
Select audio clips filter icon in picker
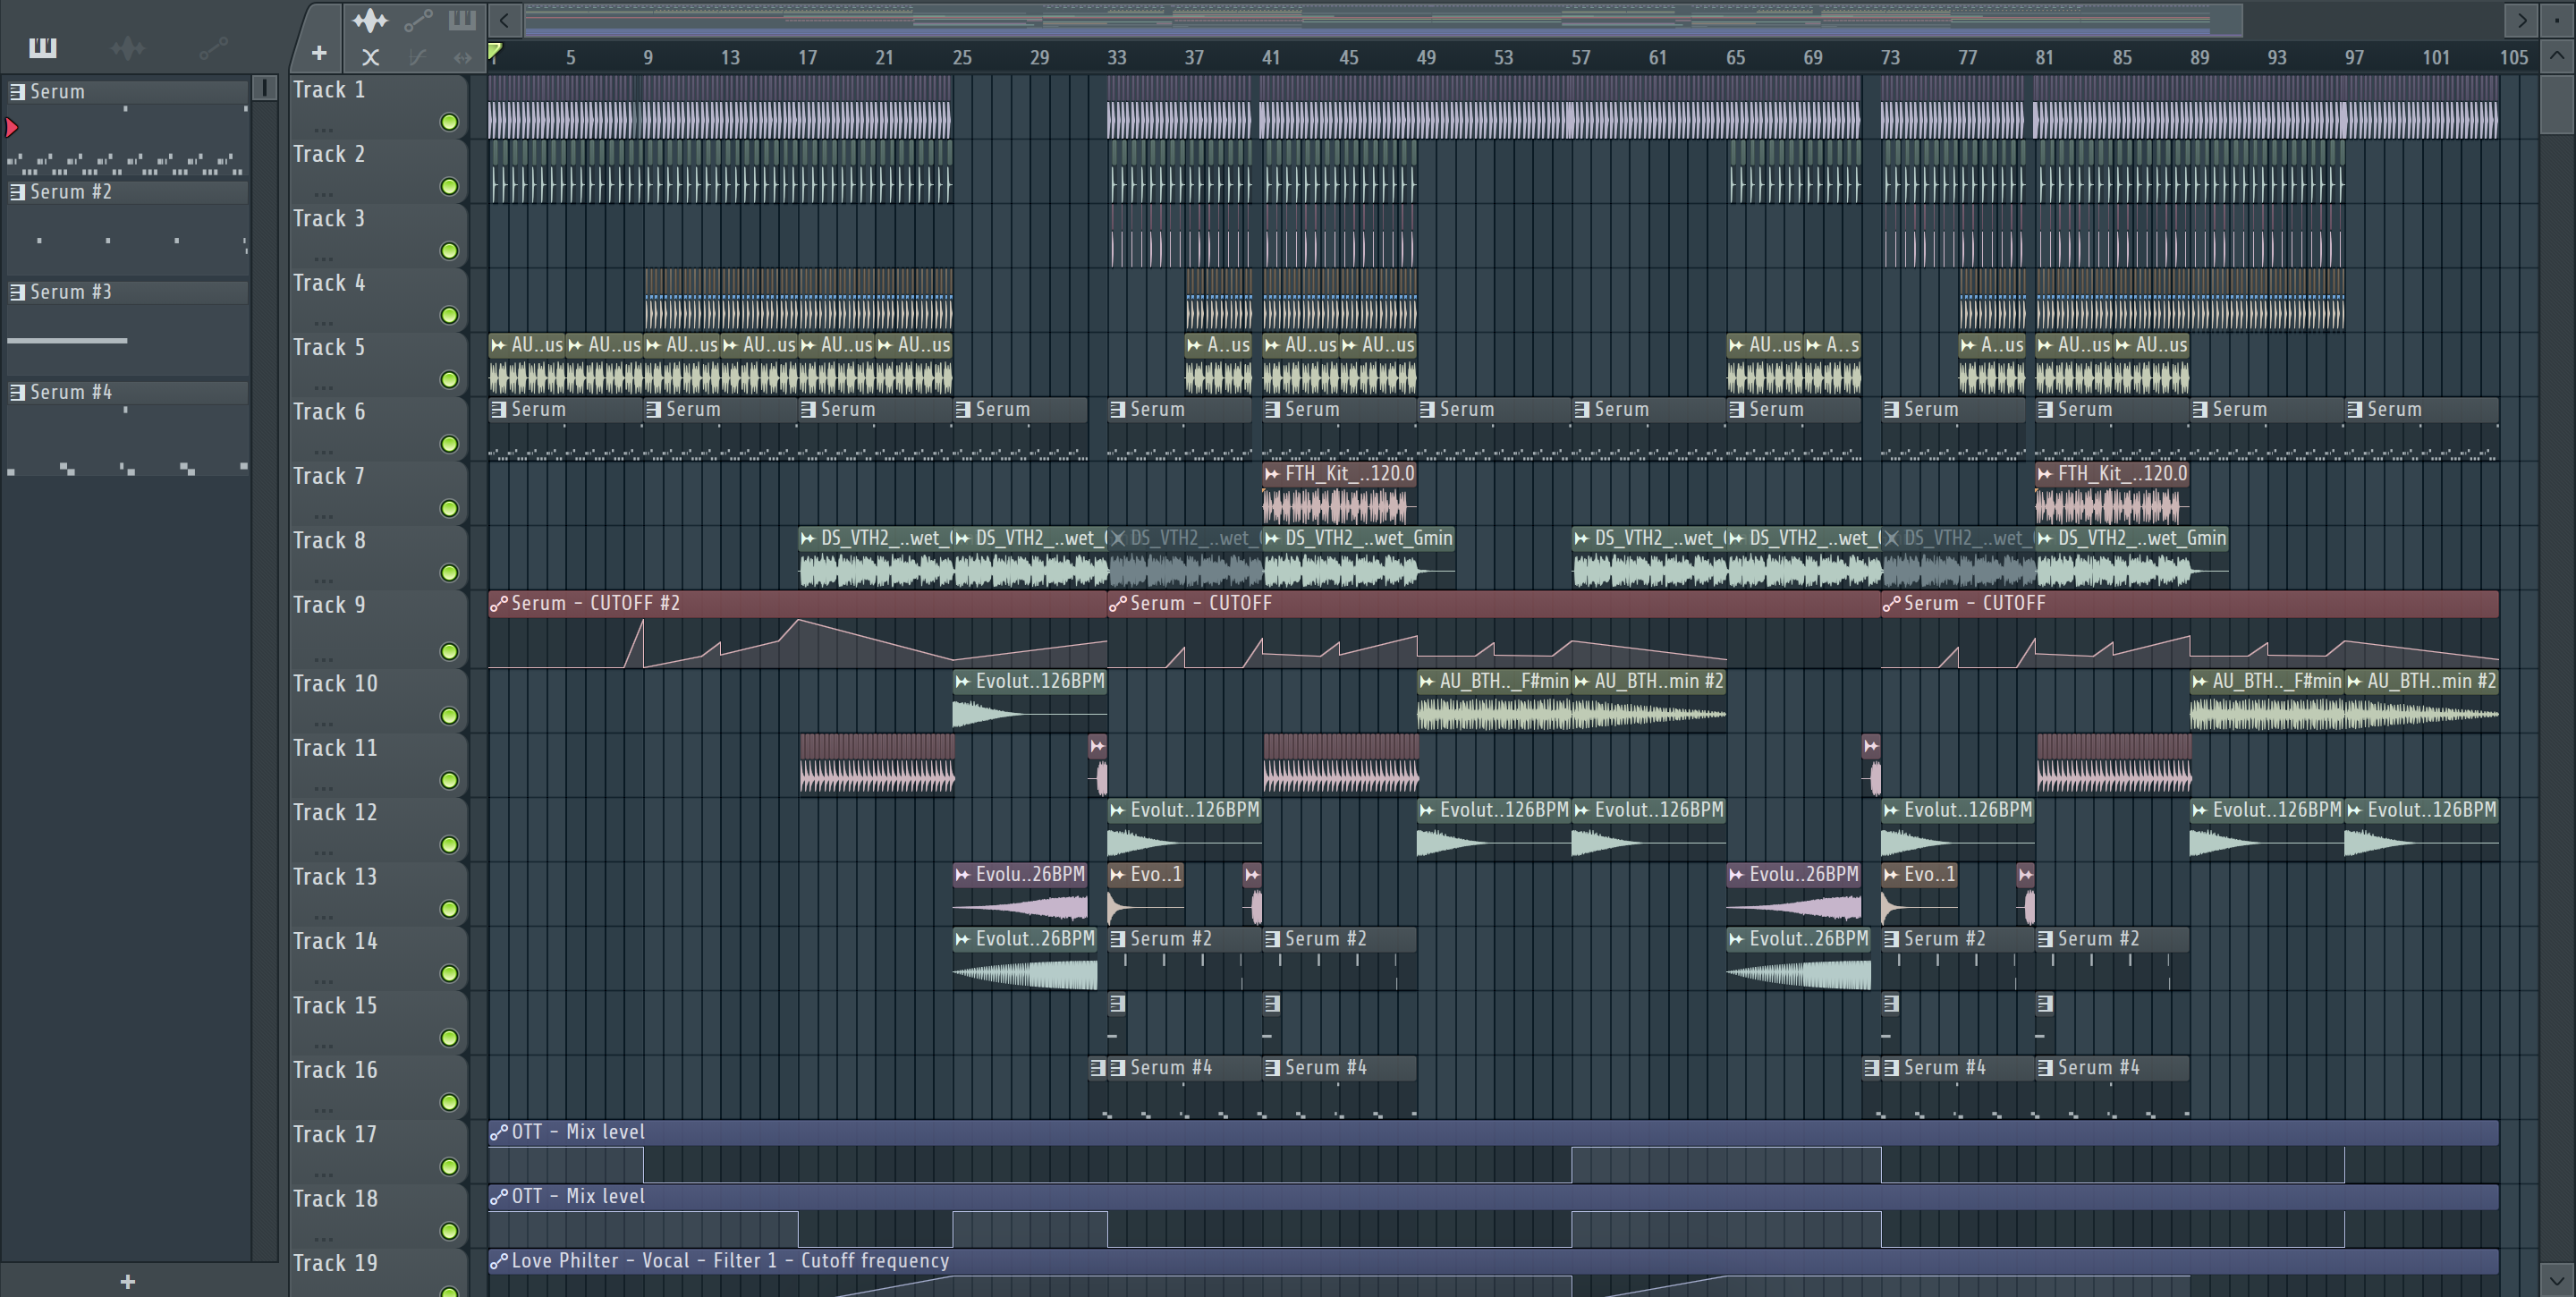pyautogui.click(x=128, y=47)
